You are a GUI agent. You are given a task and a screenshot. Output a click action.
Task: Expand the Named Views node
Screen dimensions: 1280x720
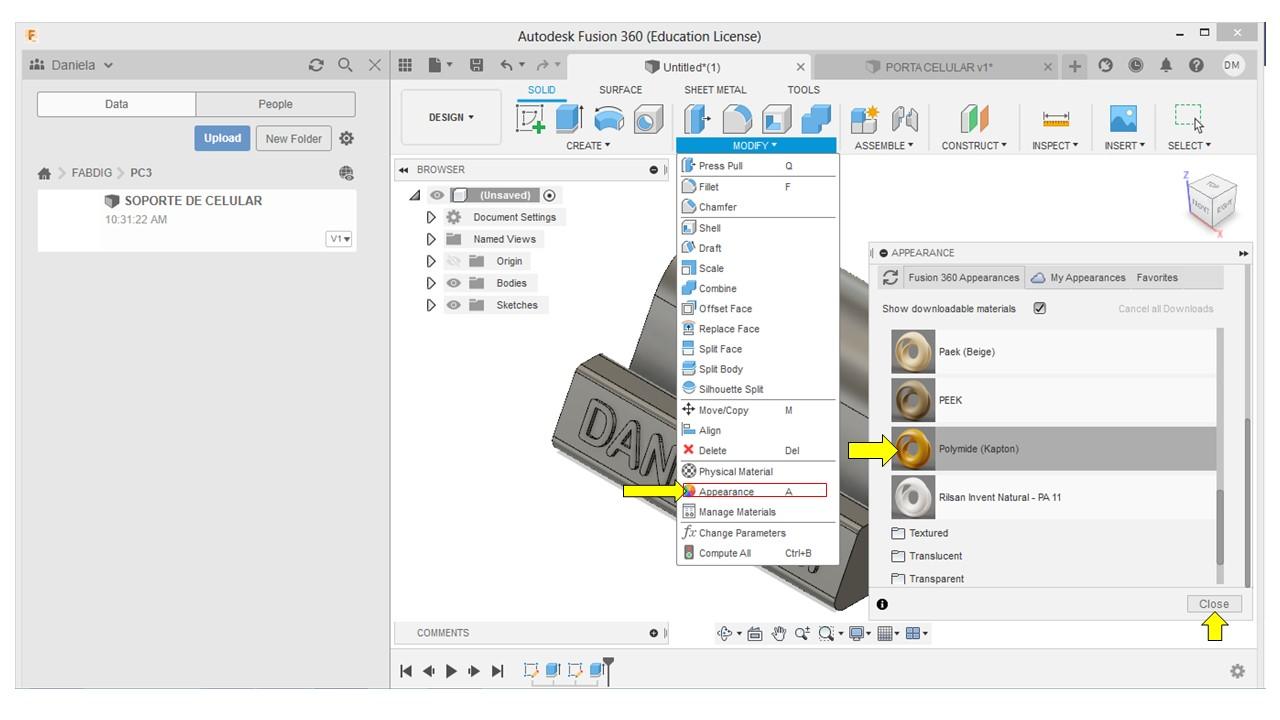[x=432, y=239]
